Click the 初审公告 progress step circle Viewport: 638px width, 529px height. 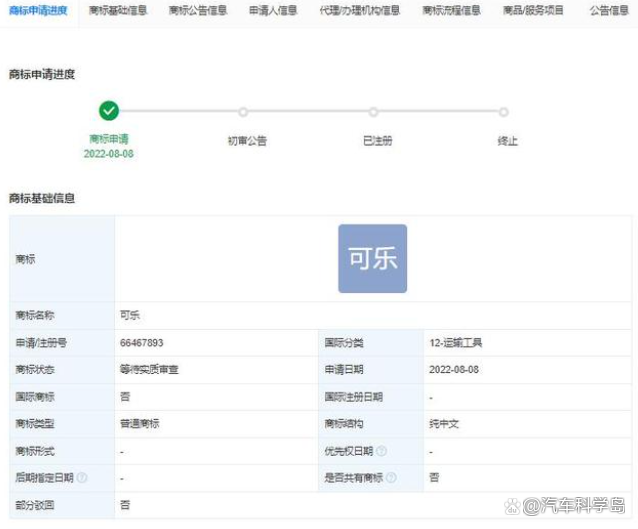click(243, 112)
